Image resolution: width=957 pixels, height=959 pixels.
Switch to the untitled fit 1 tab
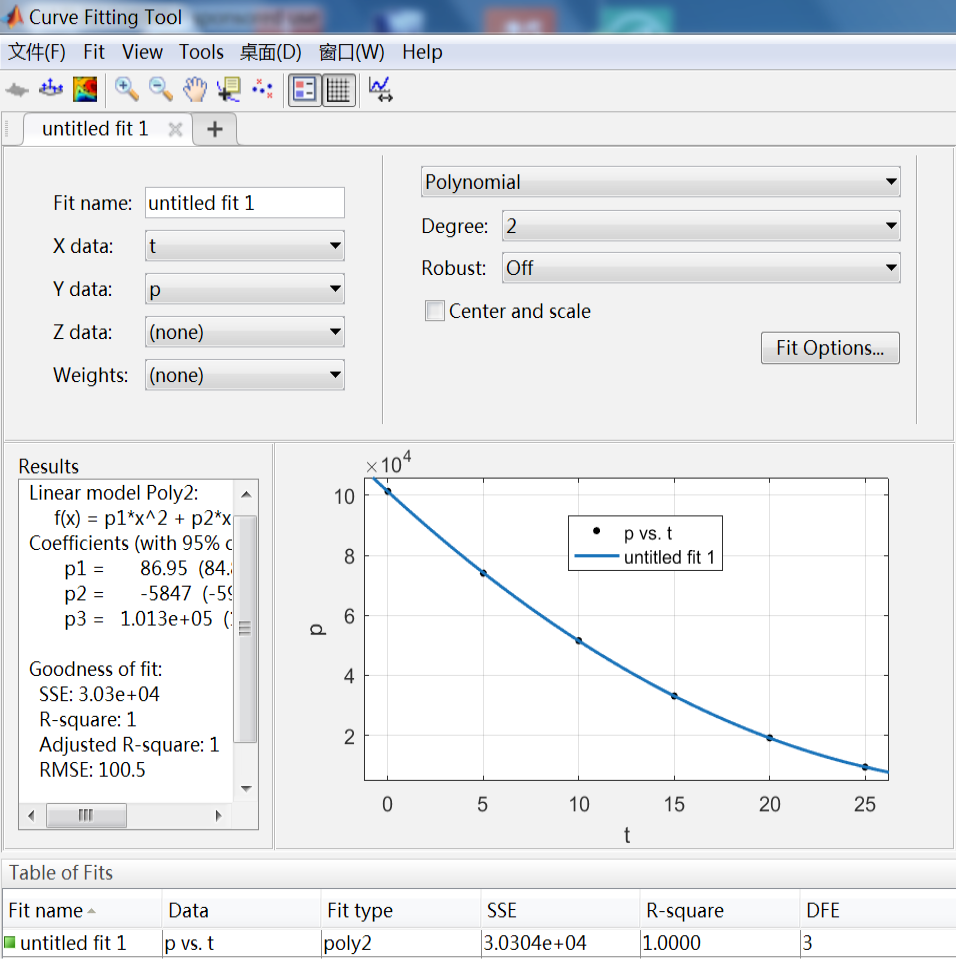tap(93, 128)
